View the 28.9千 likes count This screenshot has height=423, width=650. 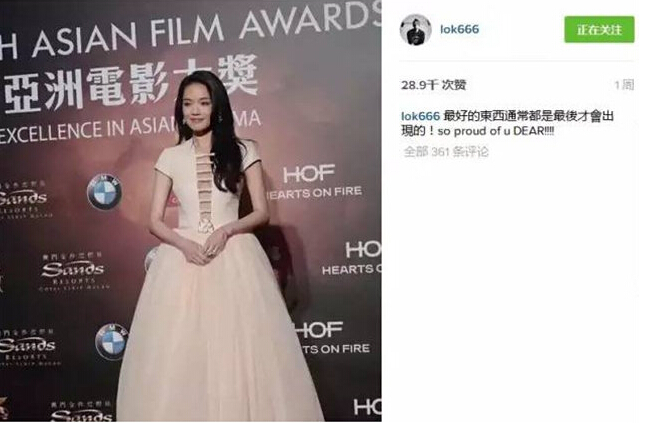[434, 85]
